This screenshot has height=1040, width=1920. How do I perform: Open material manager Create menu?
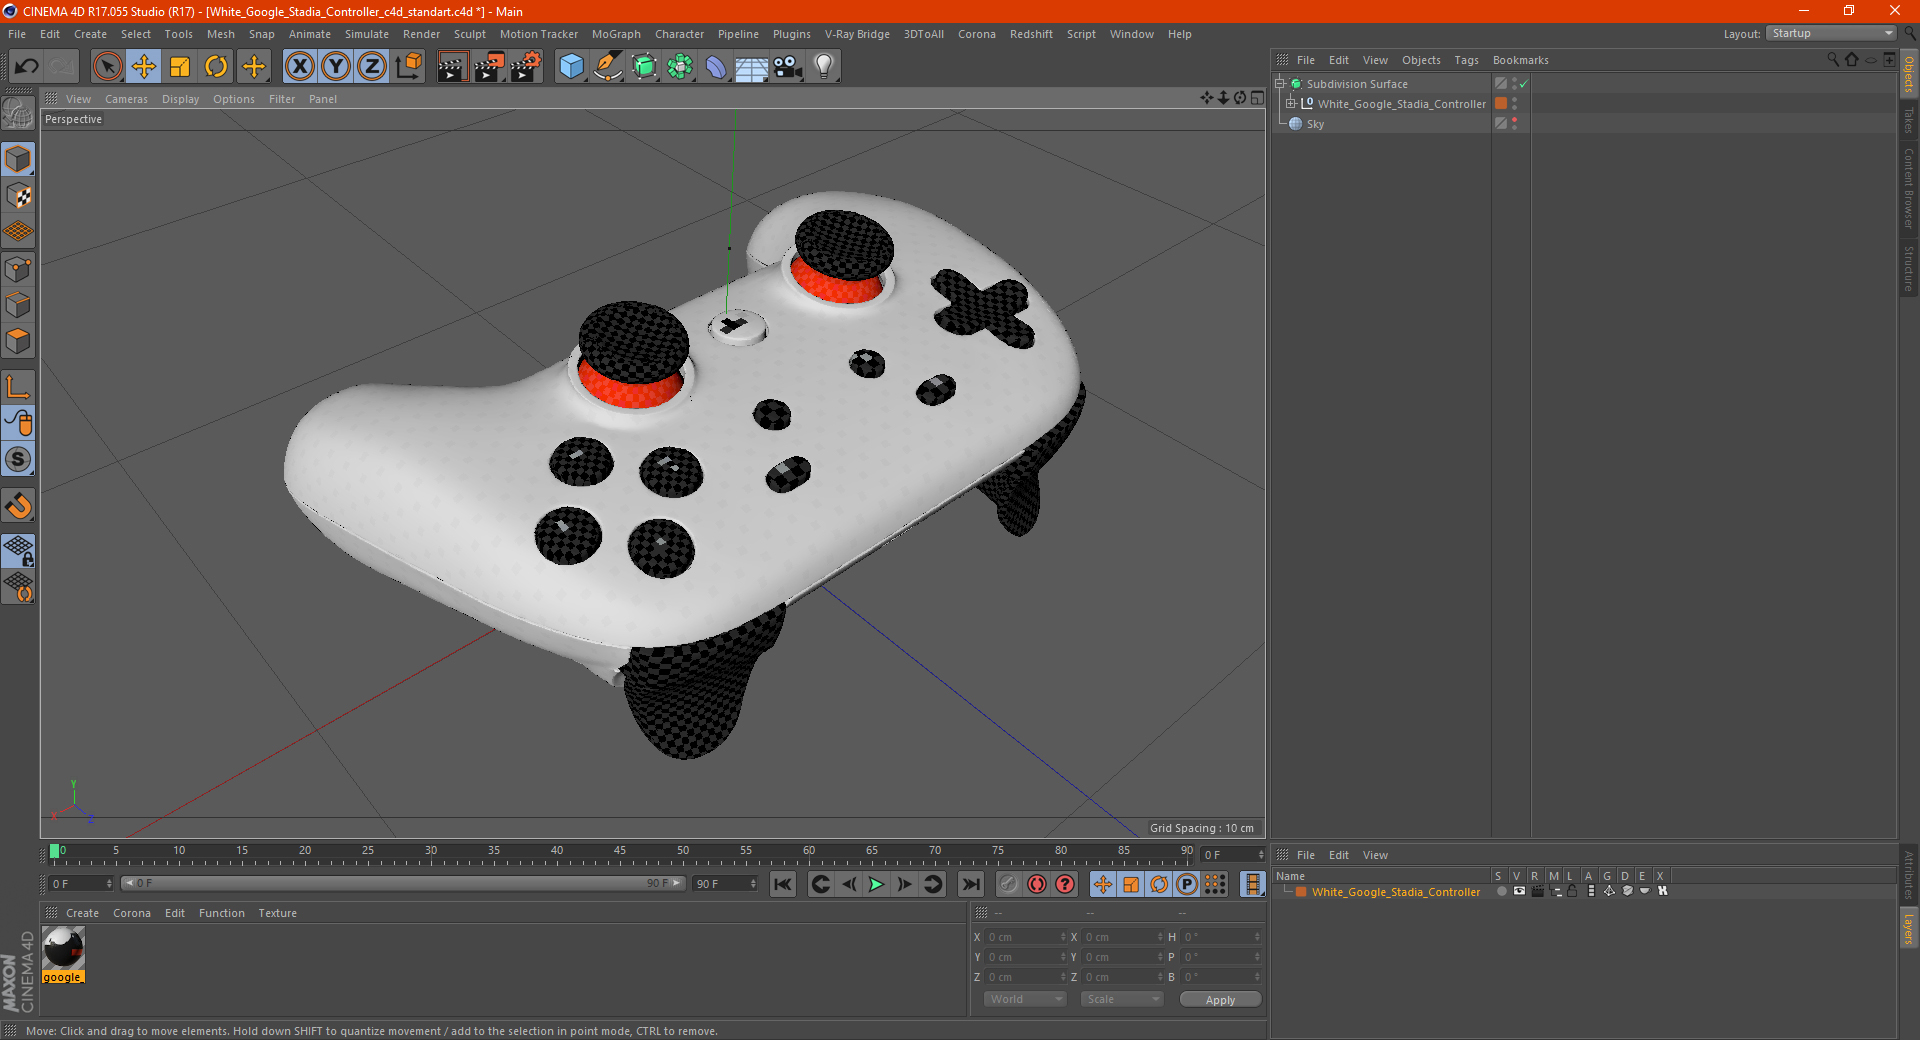click(82, 913)
